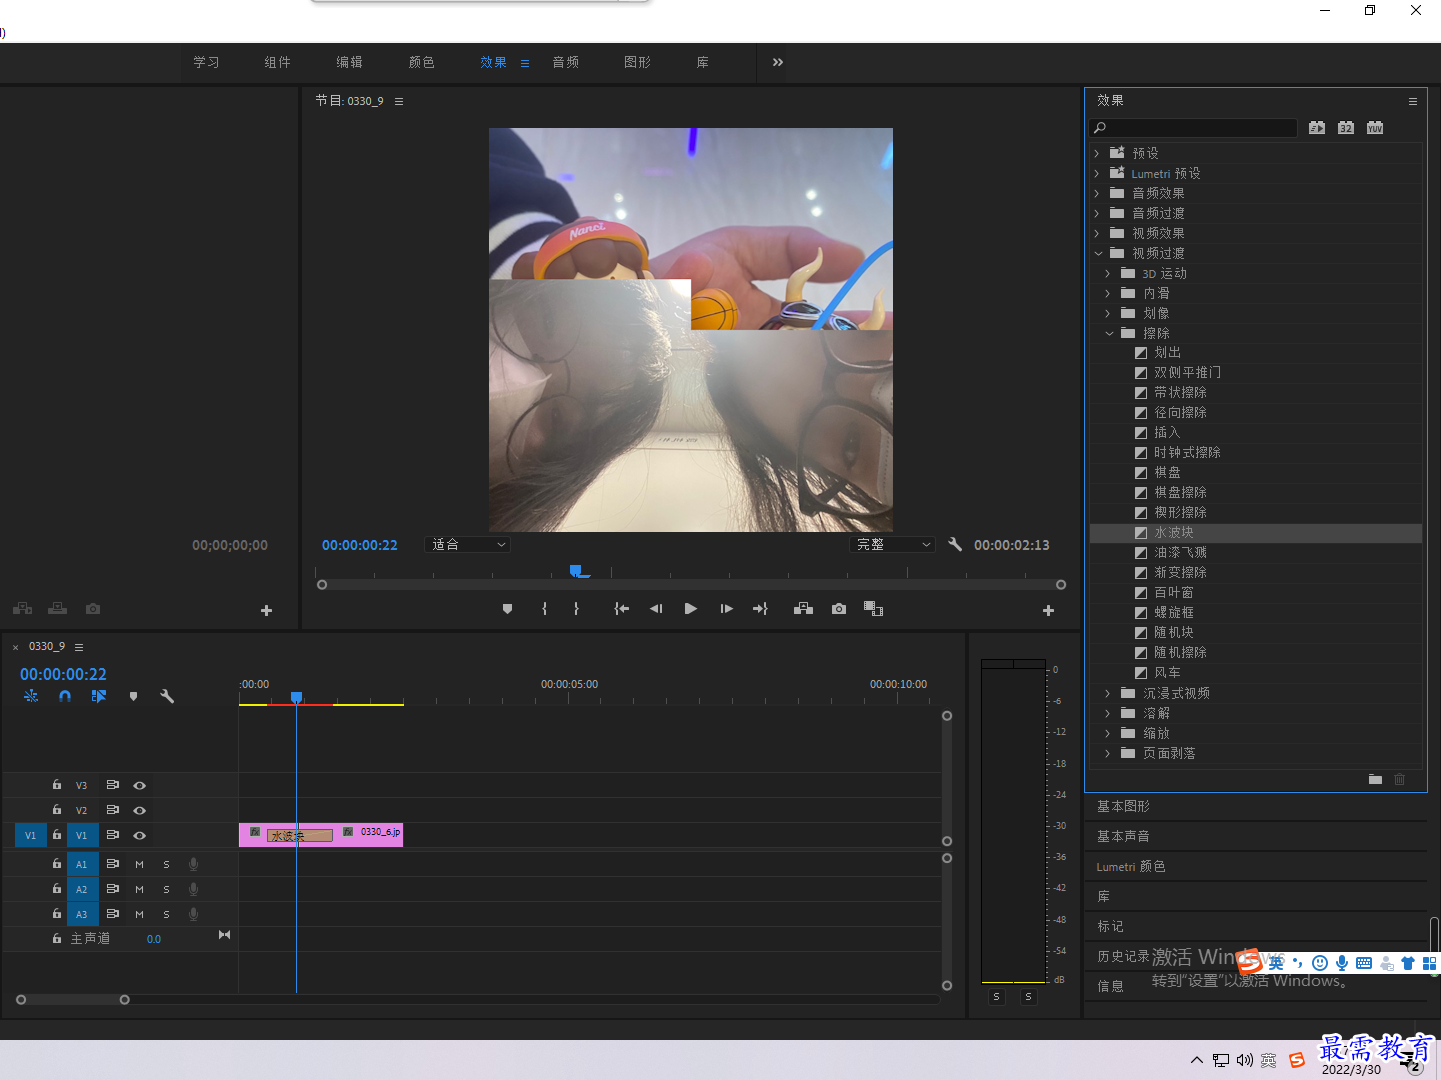Click the Effects panel search field
Screen dimensions: 1441x1080
tap(1194, 128)
